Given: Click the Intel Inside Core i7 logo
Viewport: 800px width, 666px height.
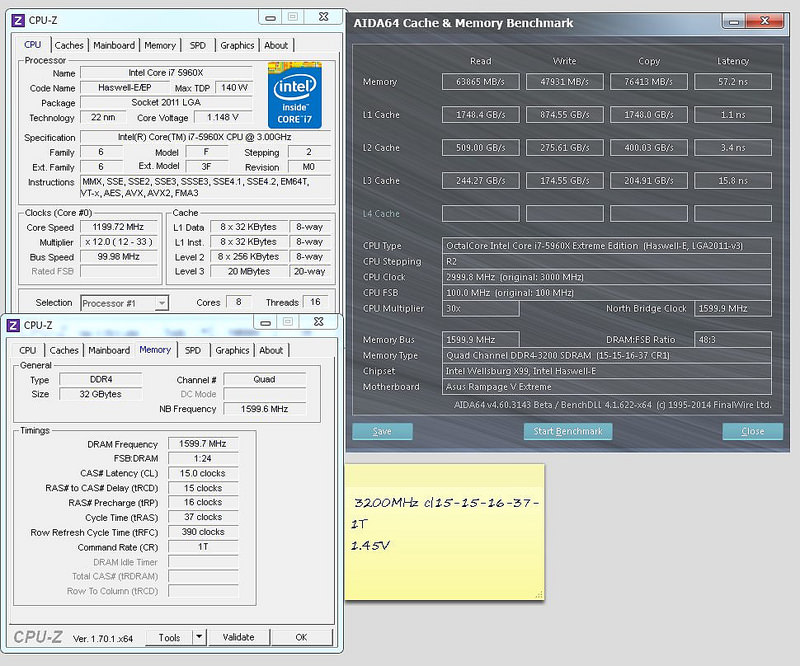Looking at the screenshot, I should point(294,95).
